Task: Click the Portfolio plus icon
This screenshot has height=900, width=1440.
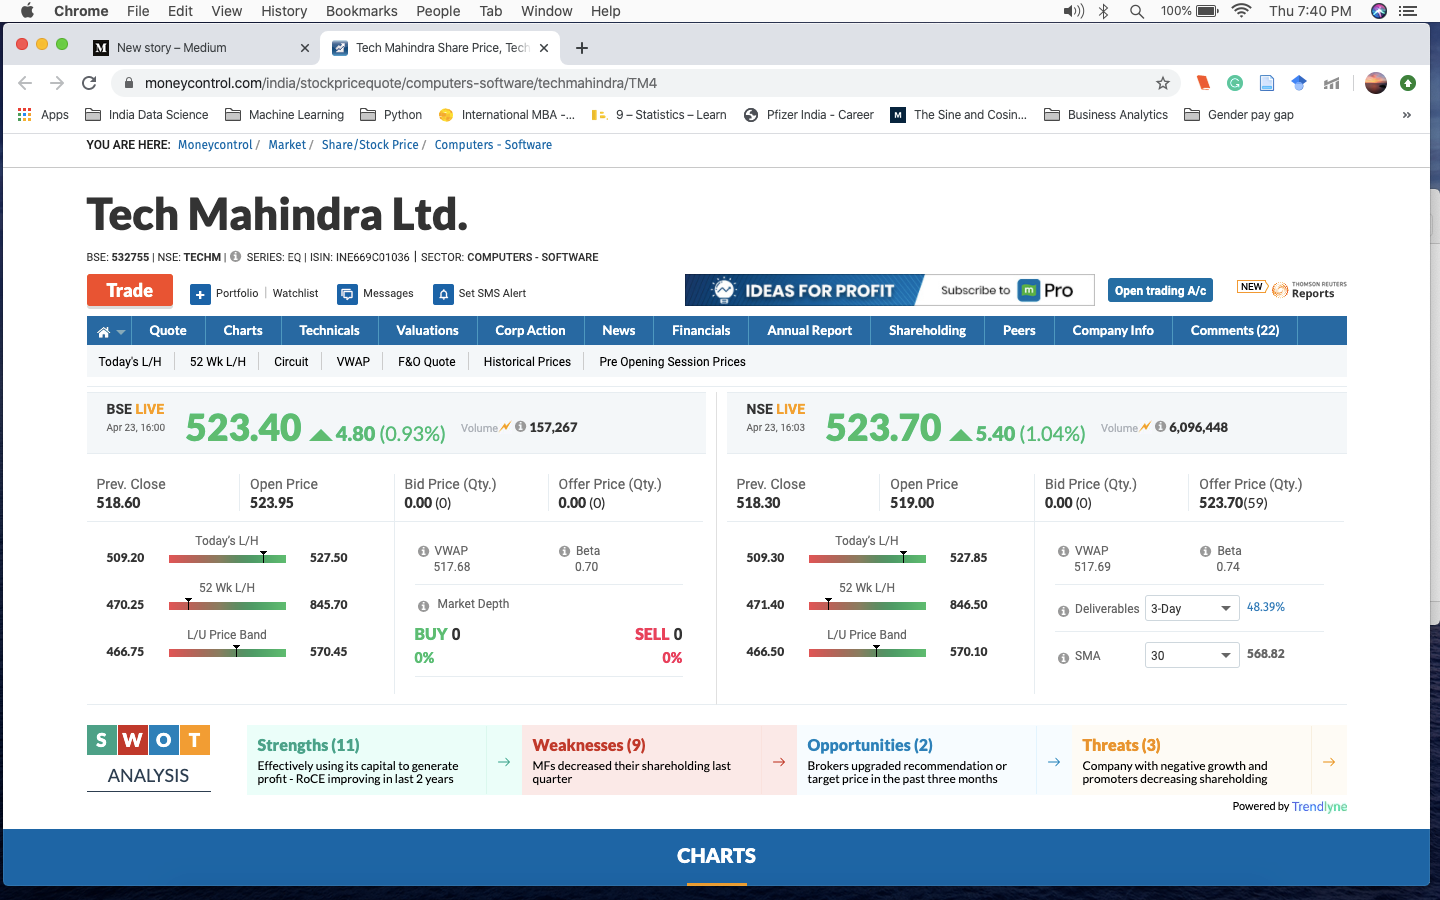Action: [200, 294]
